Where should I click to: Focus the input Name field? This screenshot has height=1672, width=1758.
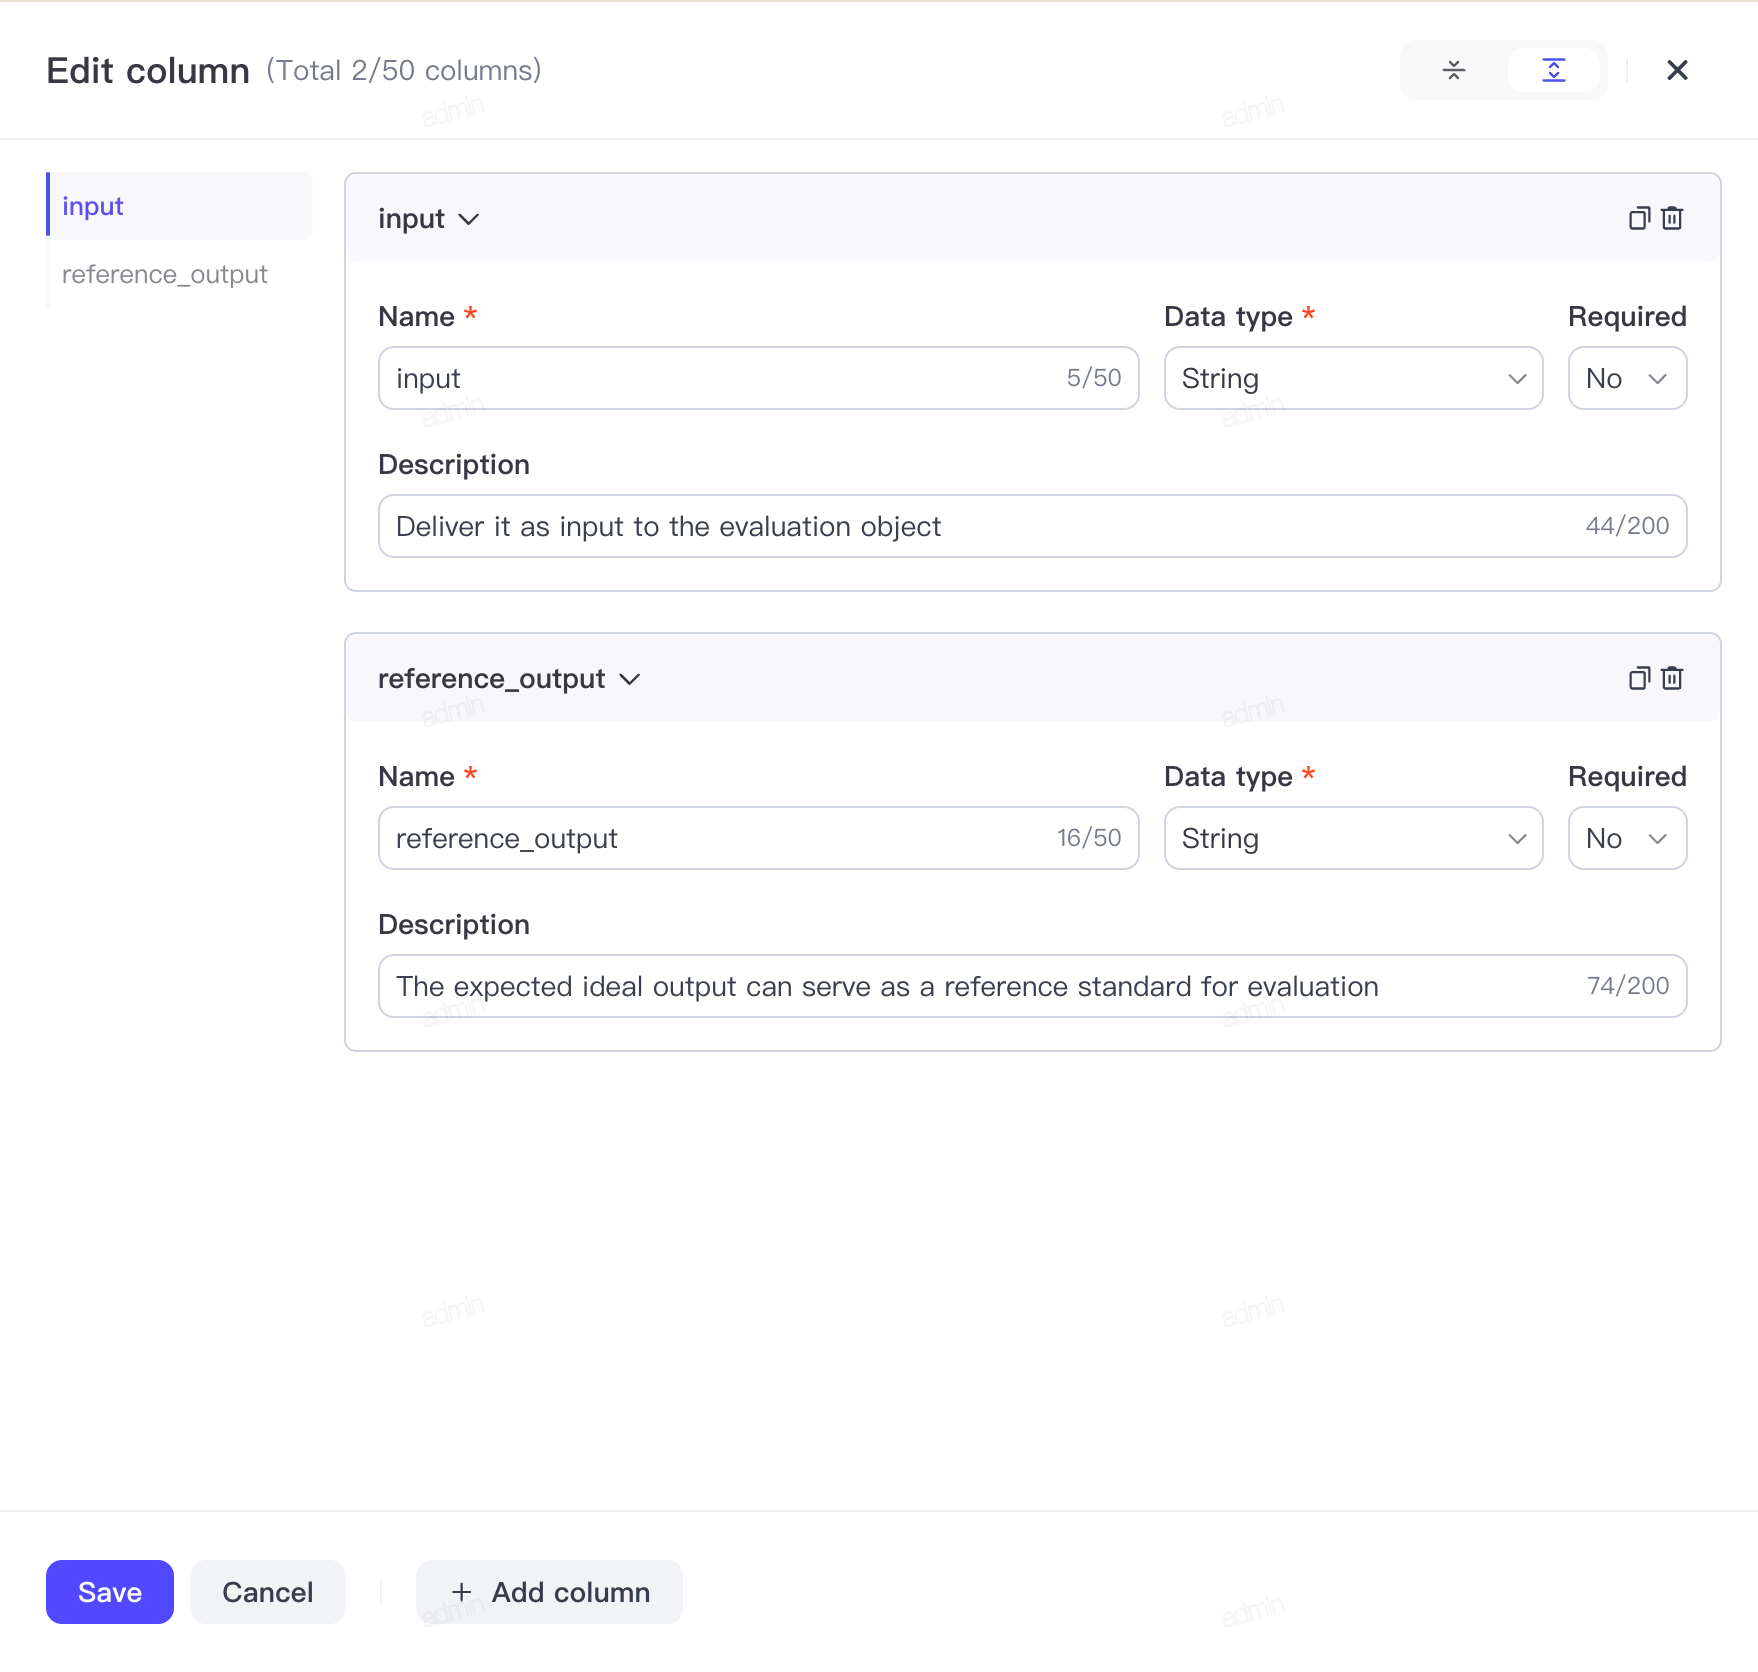point(758,378)
